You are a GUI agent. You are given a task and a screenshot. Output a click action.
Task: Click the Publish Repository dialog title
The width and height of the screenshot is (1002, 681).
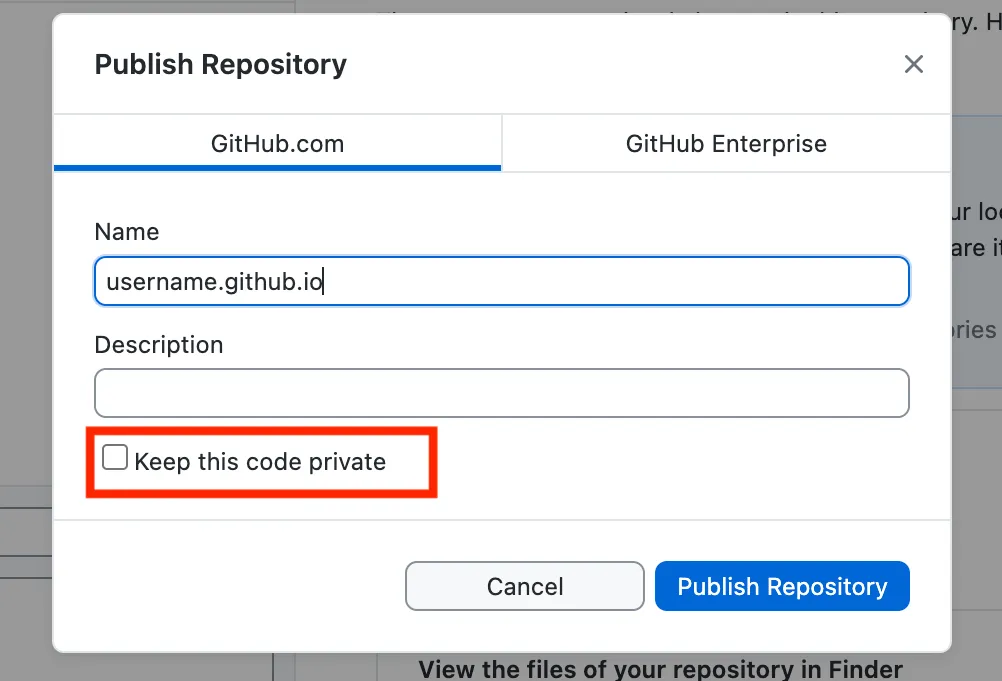(220, 63)
